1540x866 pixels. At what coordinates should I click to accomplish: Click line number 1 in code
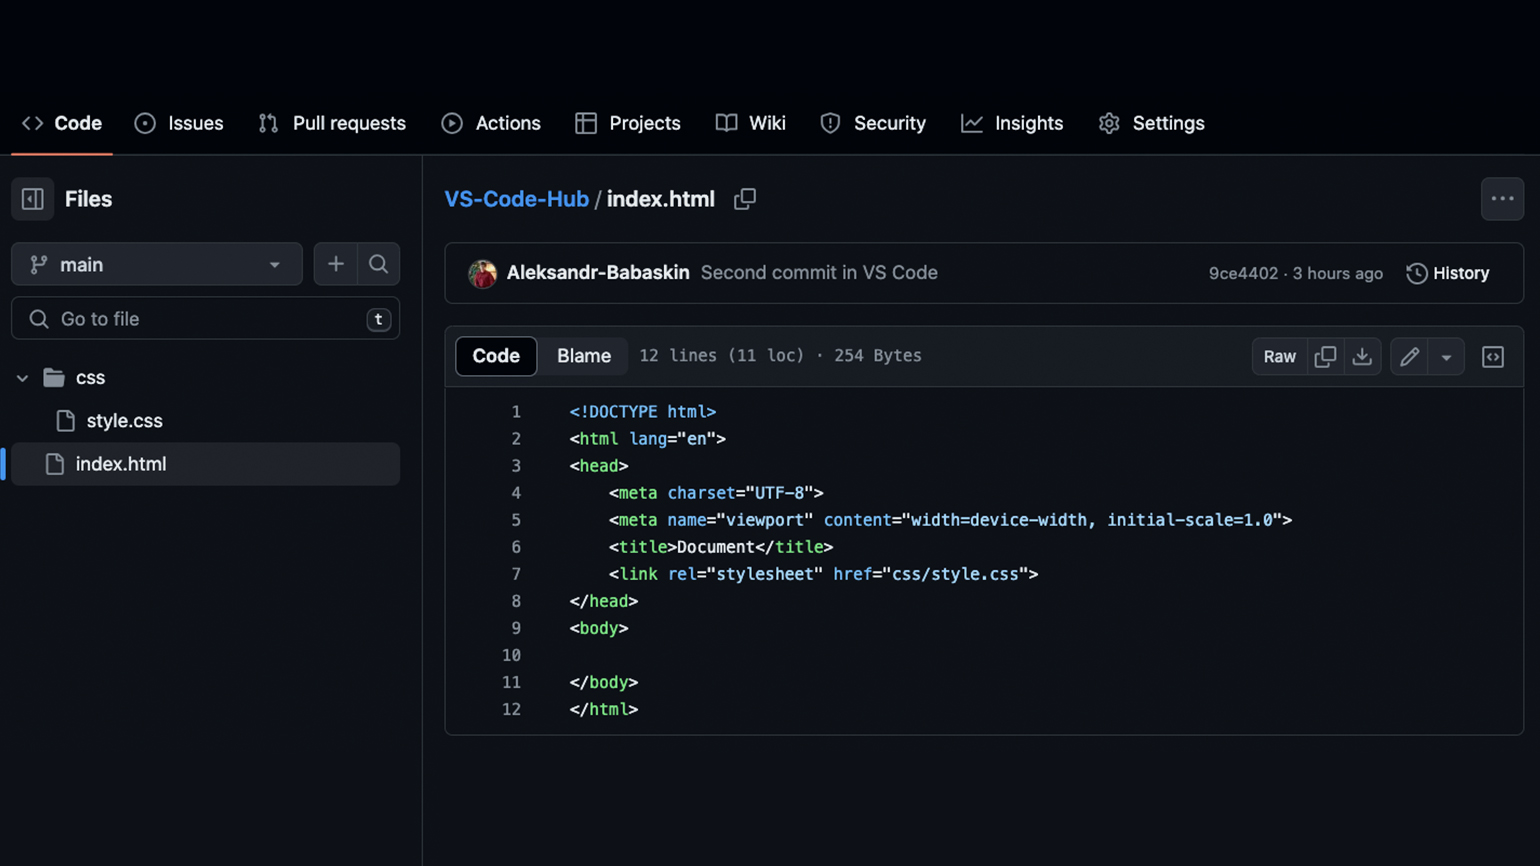tap(516, 412)
